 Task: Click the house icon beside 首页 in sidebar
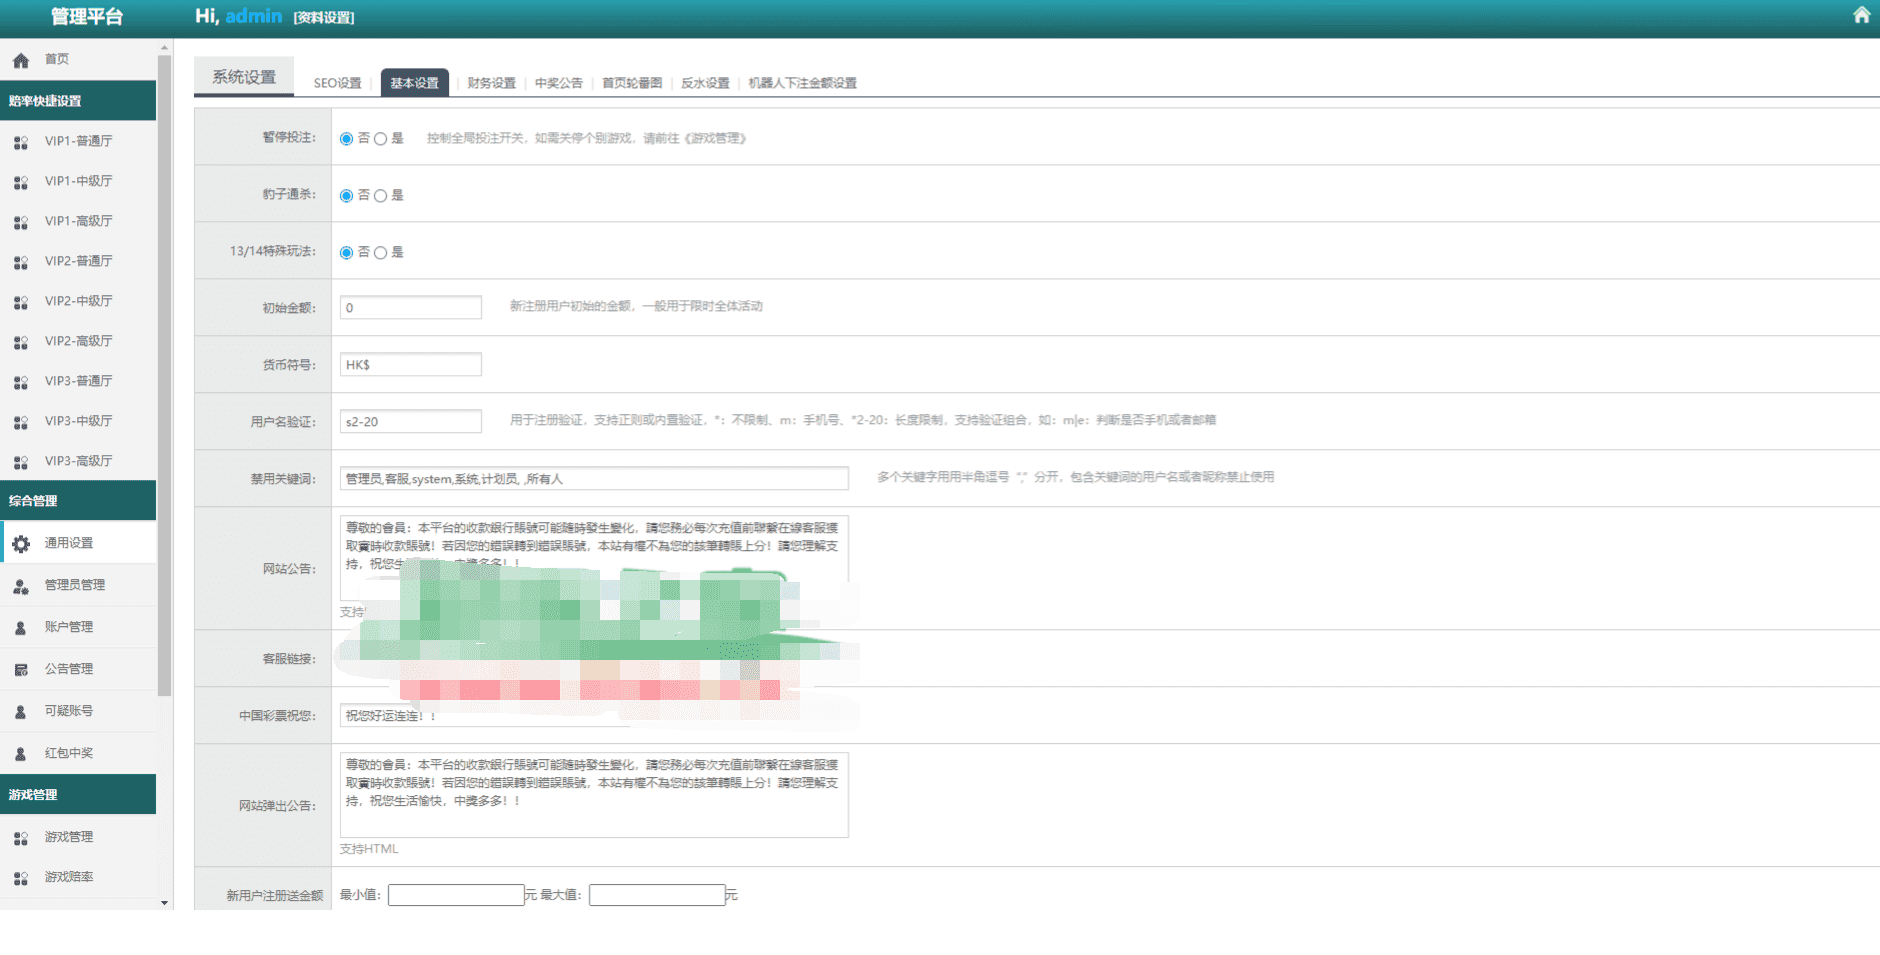pos(21,61)
